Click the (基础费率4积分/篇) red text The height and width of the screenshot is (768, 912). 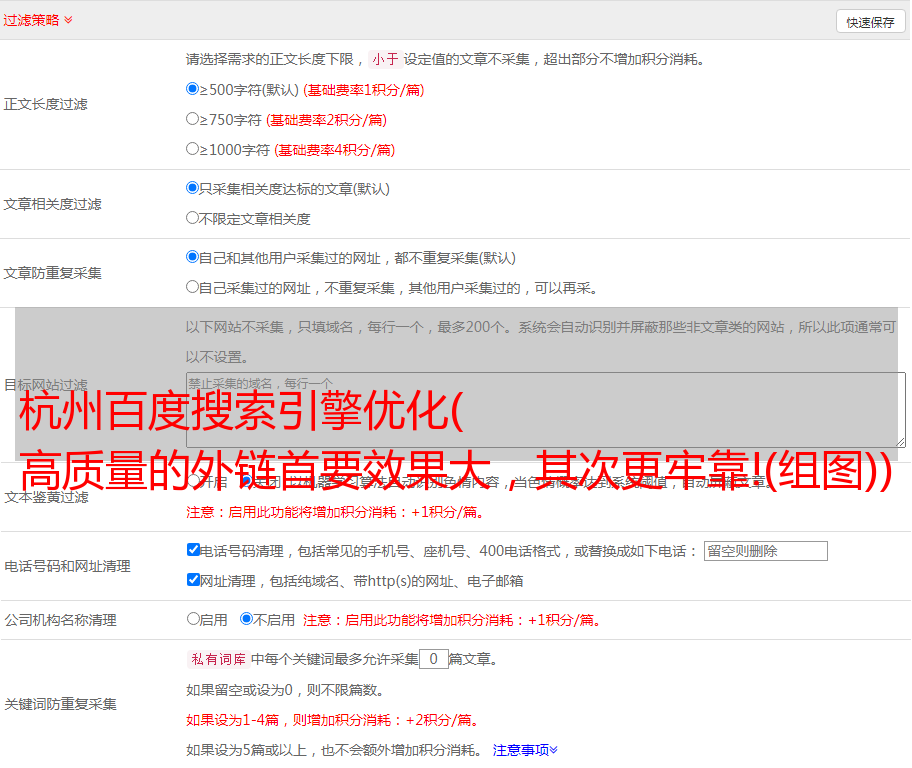coord(335,150)
